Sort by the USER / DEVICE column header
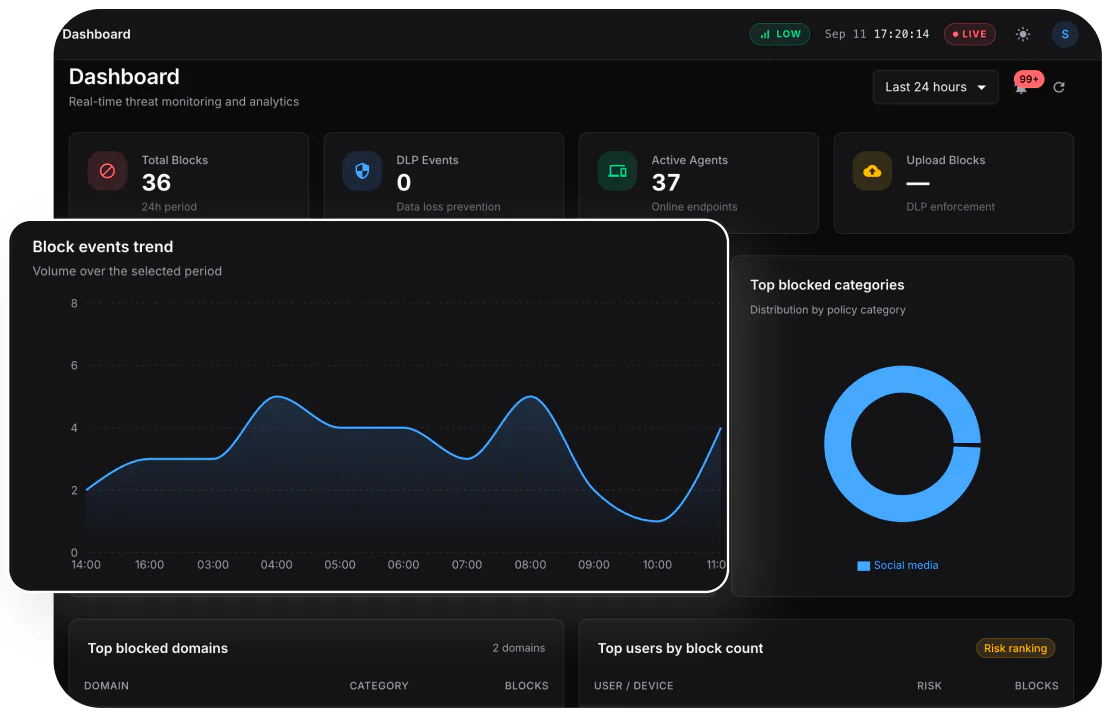Viewport: 1111px width, 717px height. (633, 686)
